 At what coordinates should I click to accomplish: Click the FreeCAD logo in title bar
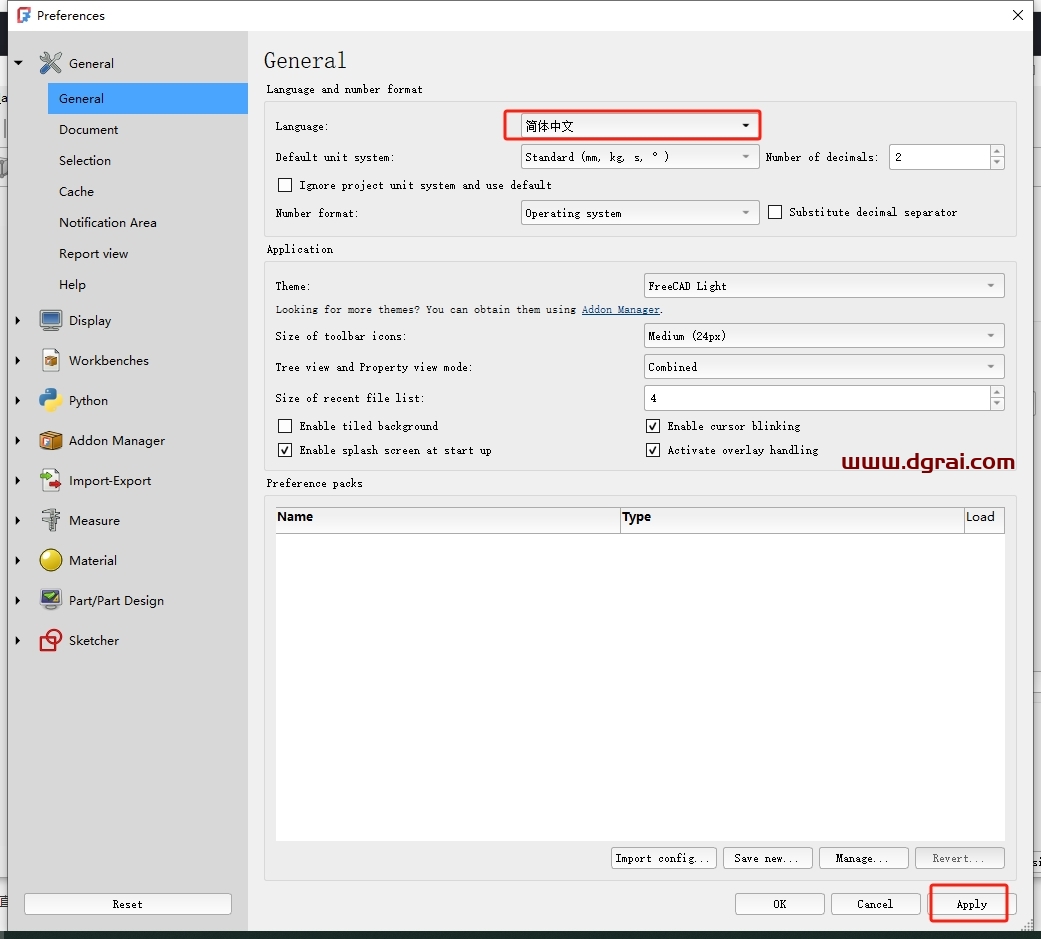(x=24, y=15)
